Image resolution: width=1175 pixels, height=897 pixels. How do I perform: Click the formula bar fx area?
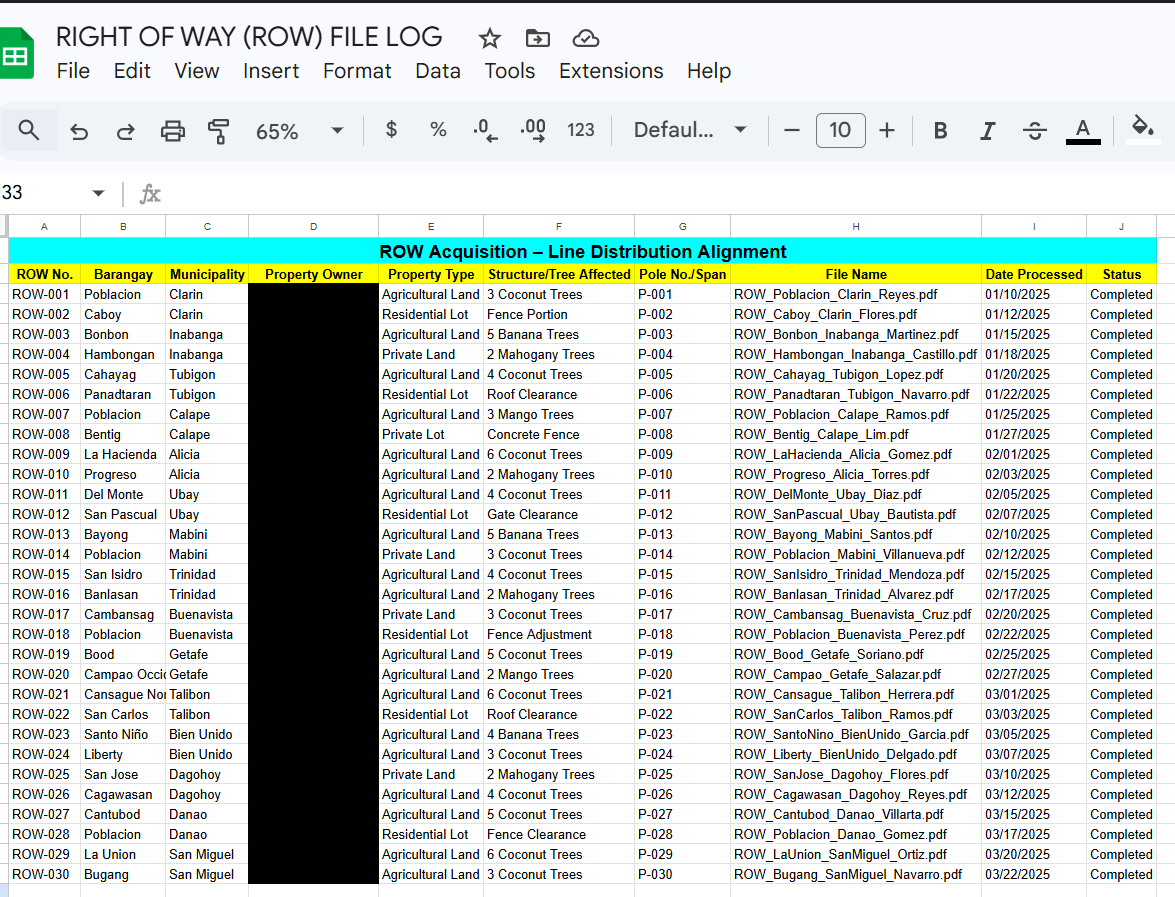coord(150,194)
